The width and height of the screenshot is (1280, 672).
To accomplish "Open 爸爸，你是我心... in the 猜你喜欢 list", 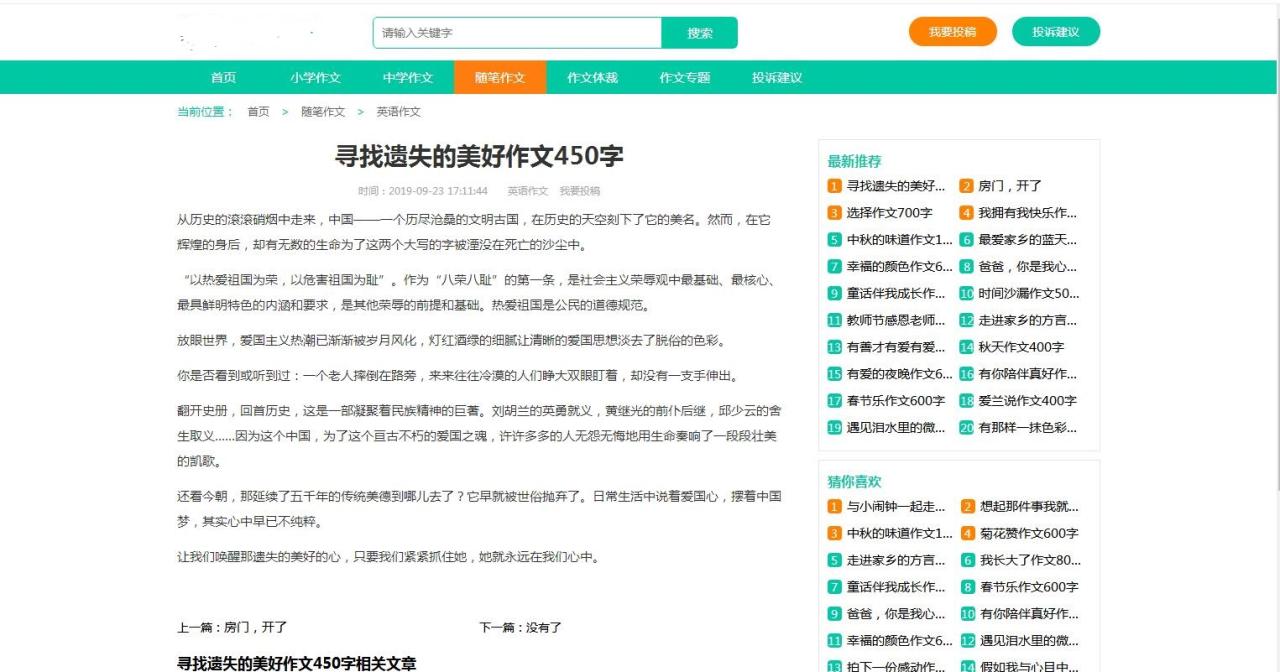I will coord(895,614).
